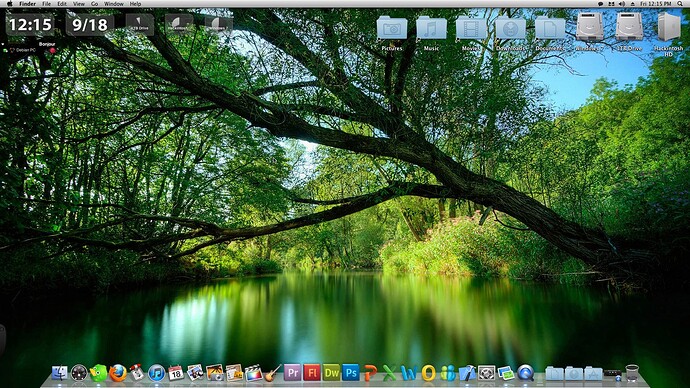Open QuickTime Player in the dock
This screenshot has height=388, width=690.
pos(525,373)
